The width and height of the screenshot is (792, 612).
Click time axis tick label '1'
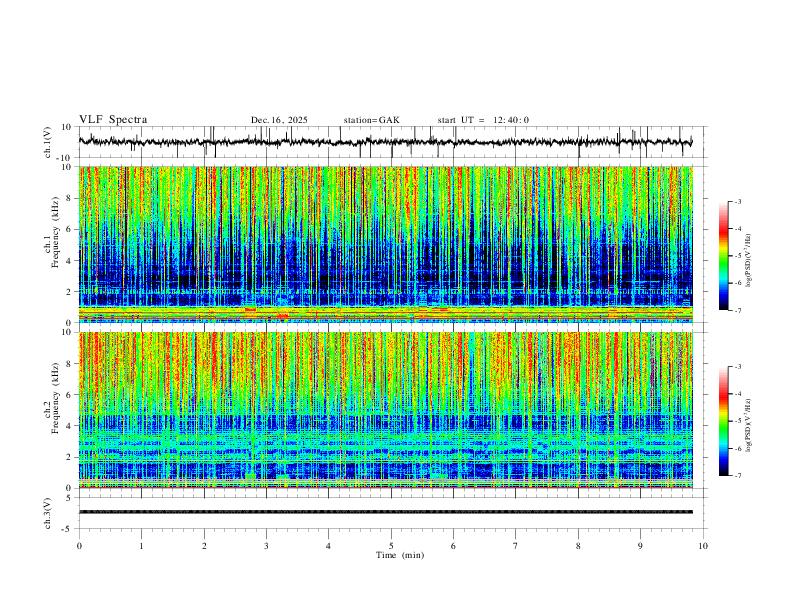tap(141, 546)
